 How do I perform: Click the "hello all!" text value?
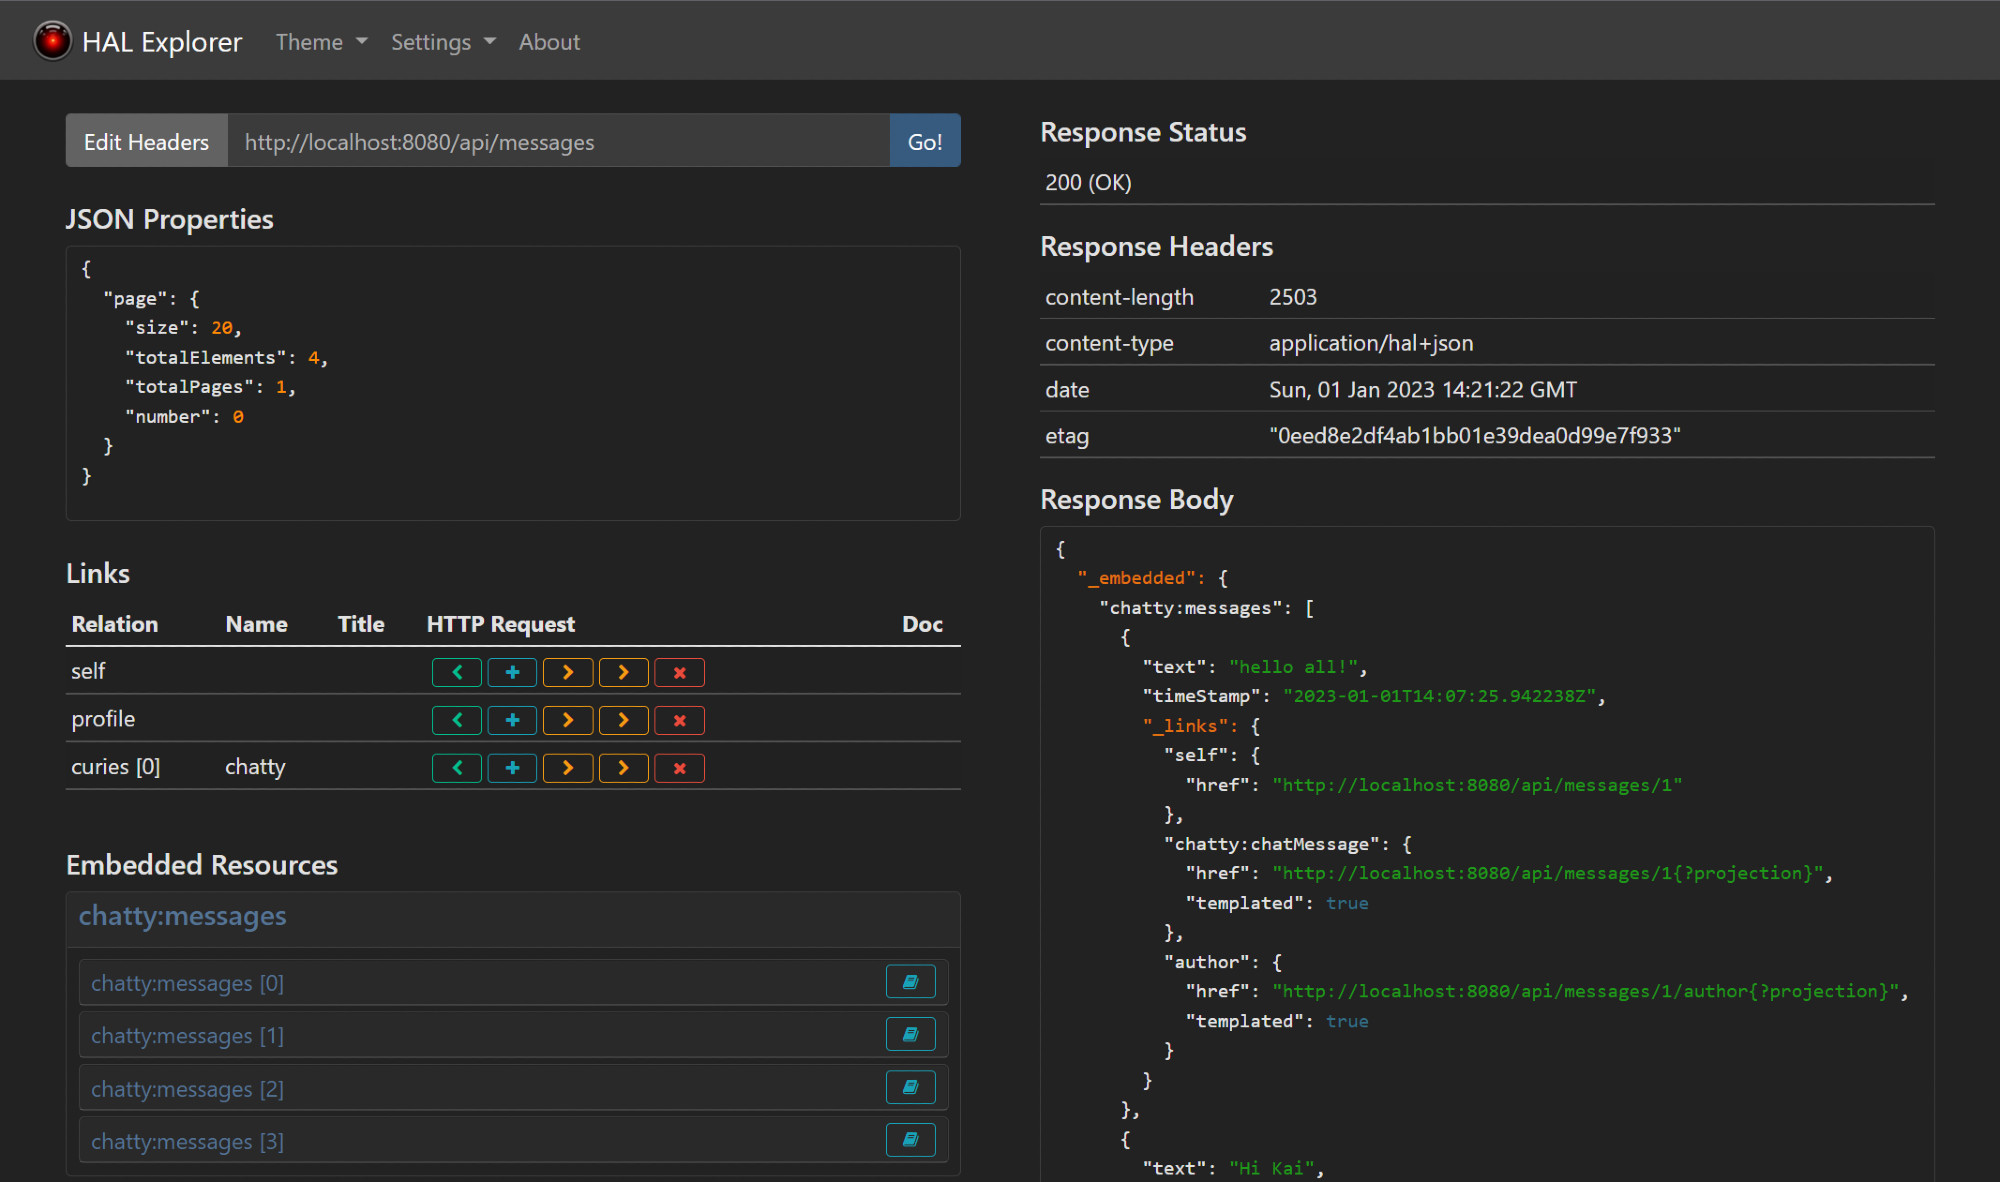tap(1294, 667)
